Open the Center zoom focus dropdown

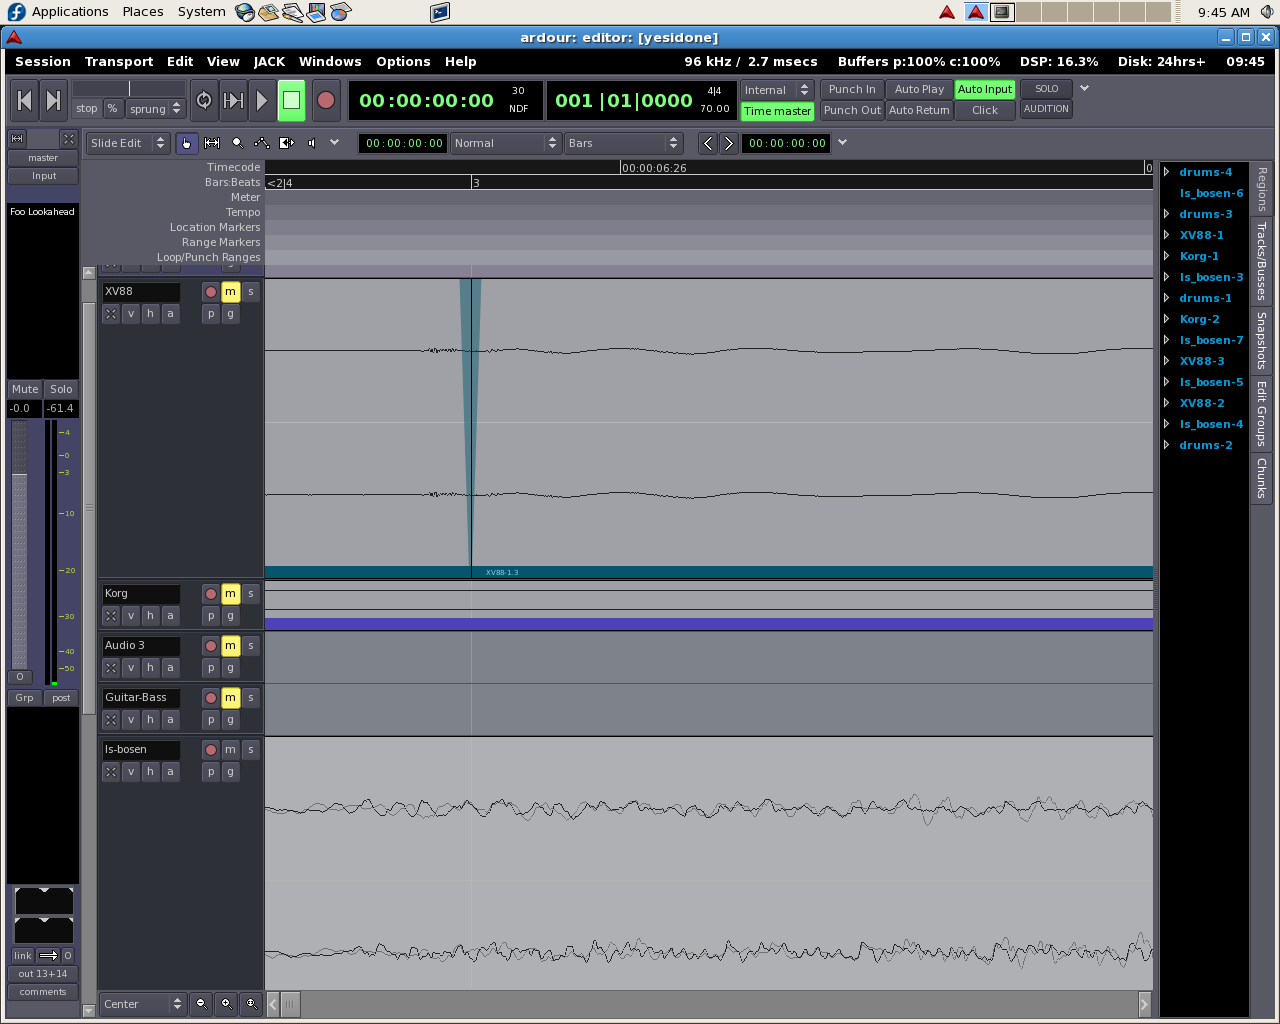pyautogui.click(x=143, y=1004)
